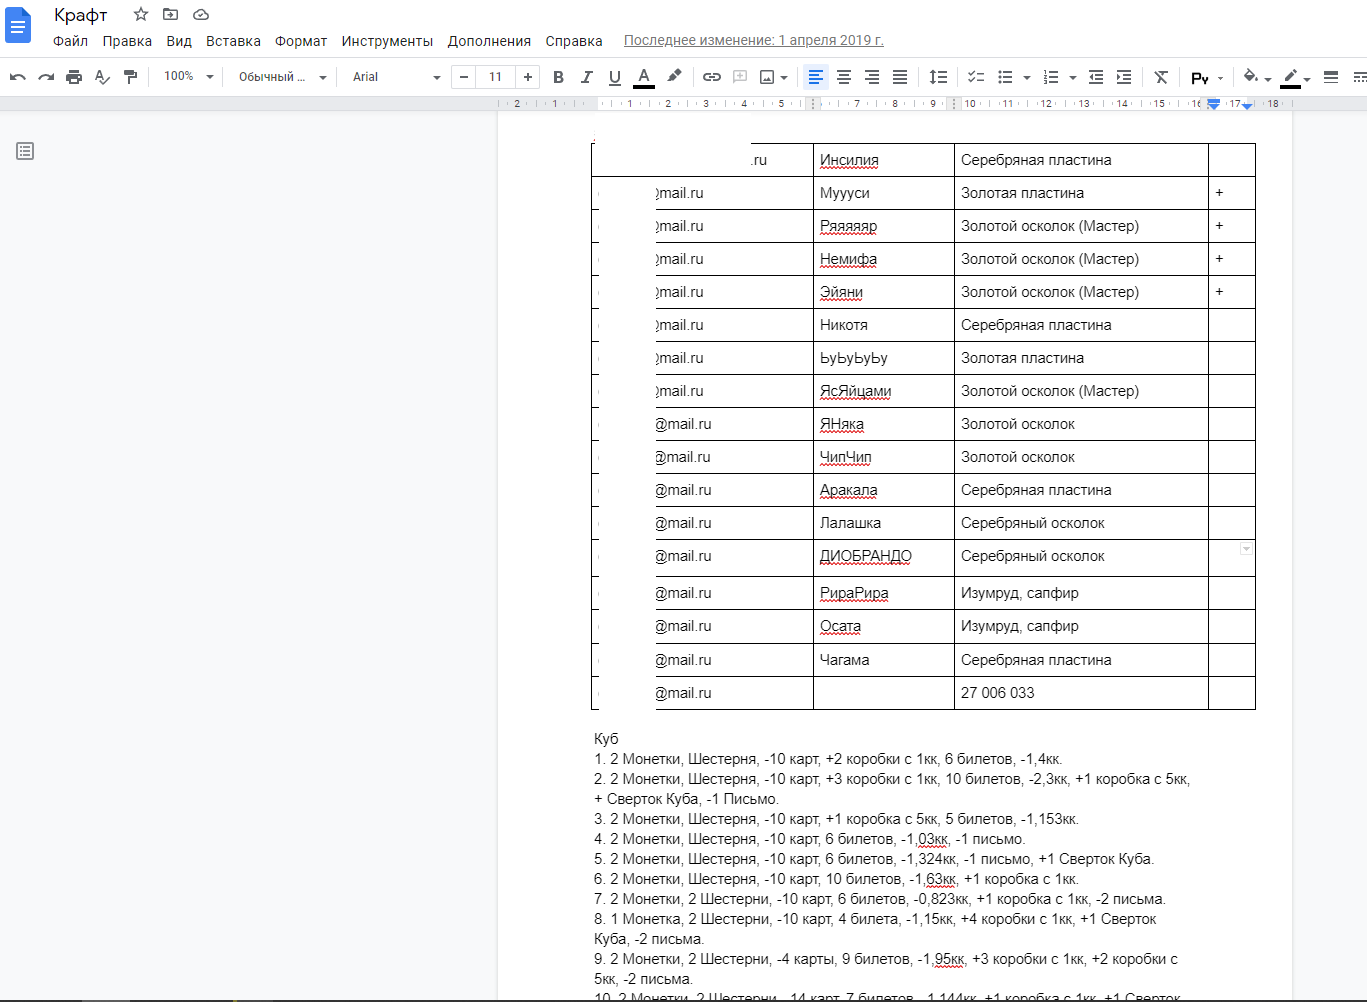The height and width of the screenshot is (1005, 1372).
Task: Open bulleted list style dropdown
Action: tap(1027, 77)
